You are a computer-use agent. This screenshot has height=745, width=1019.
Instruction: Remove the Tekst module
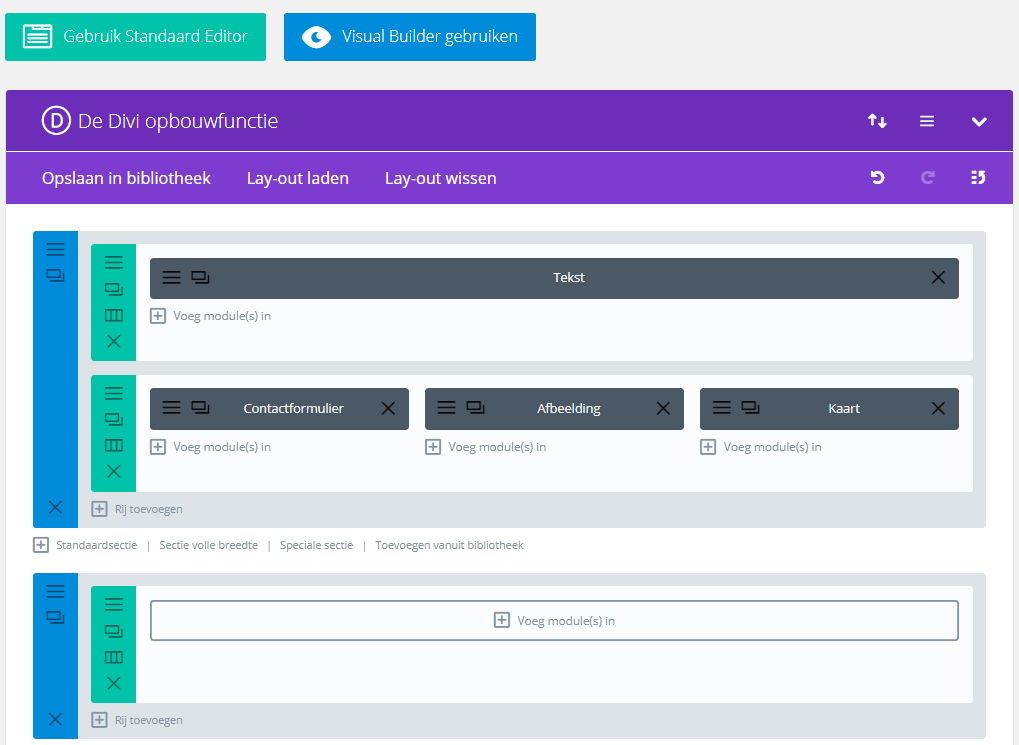click(938, 277)
